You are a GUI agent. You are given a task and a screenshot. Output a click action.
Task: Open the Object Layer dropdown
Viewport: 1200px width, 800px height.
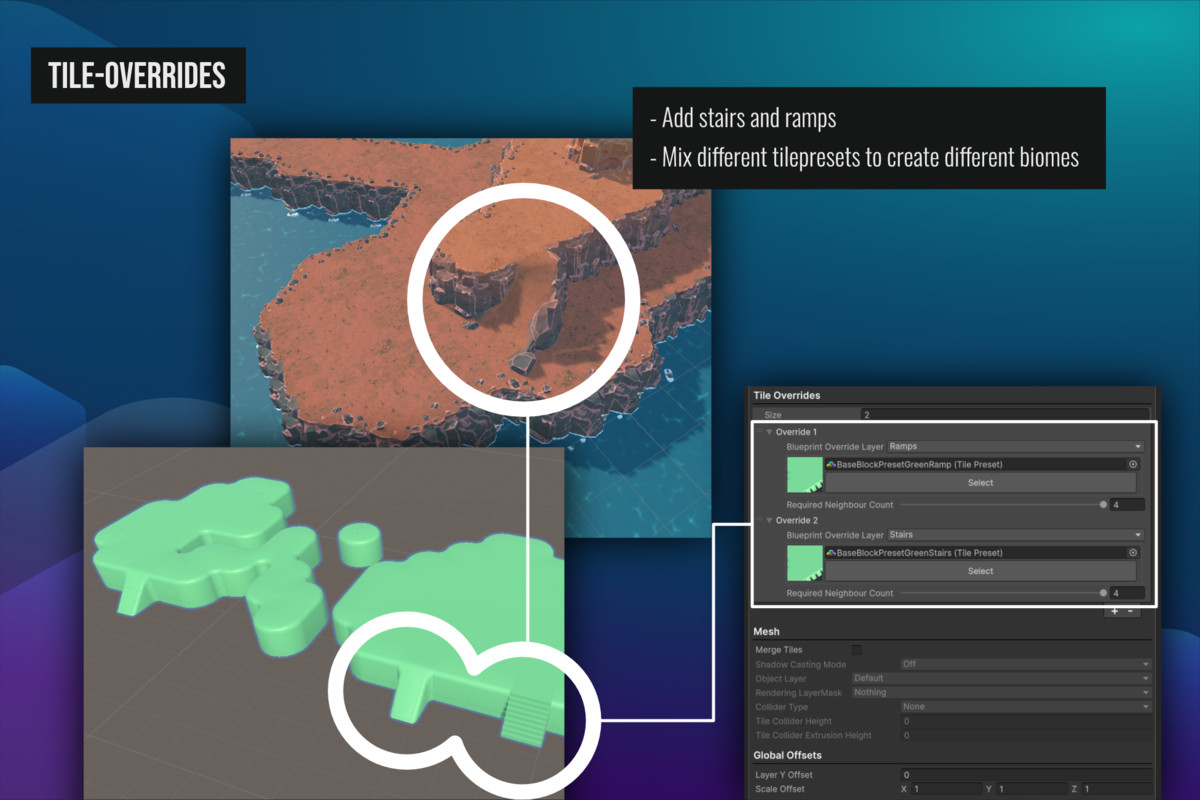1001,678
